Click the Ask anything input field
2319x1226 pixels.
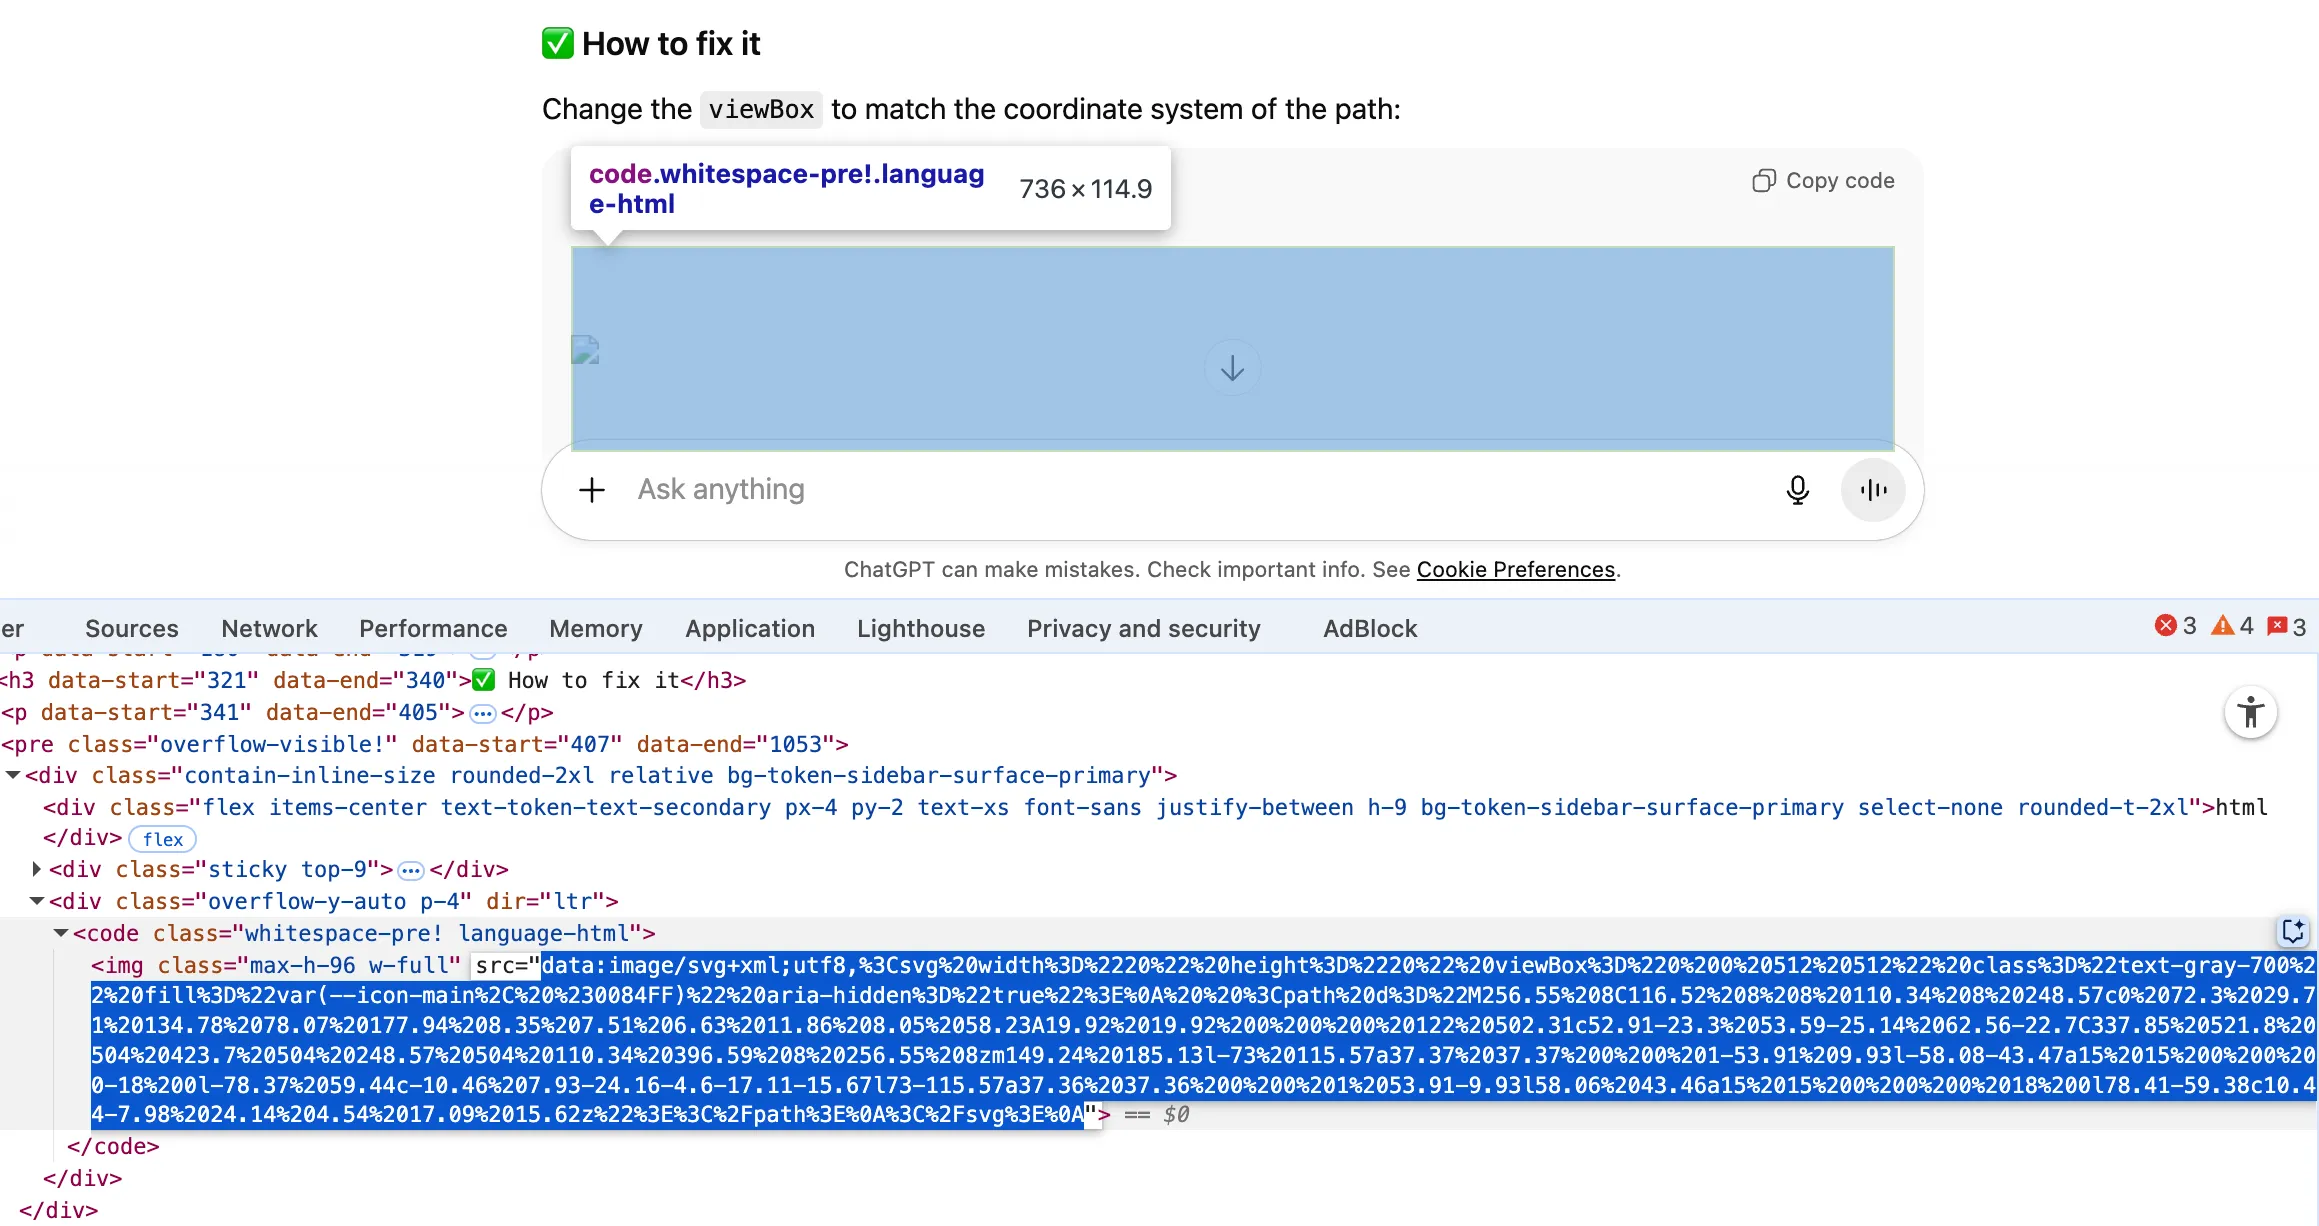(x=1100, y=490)
